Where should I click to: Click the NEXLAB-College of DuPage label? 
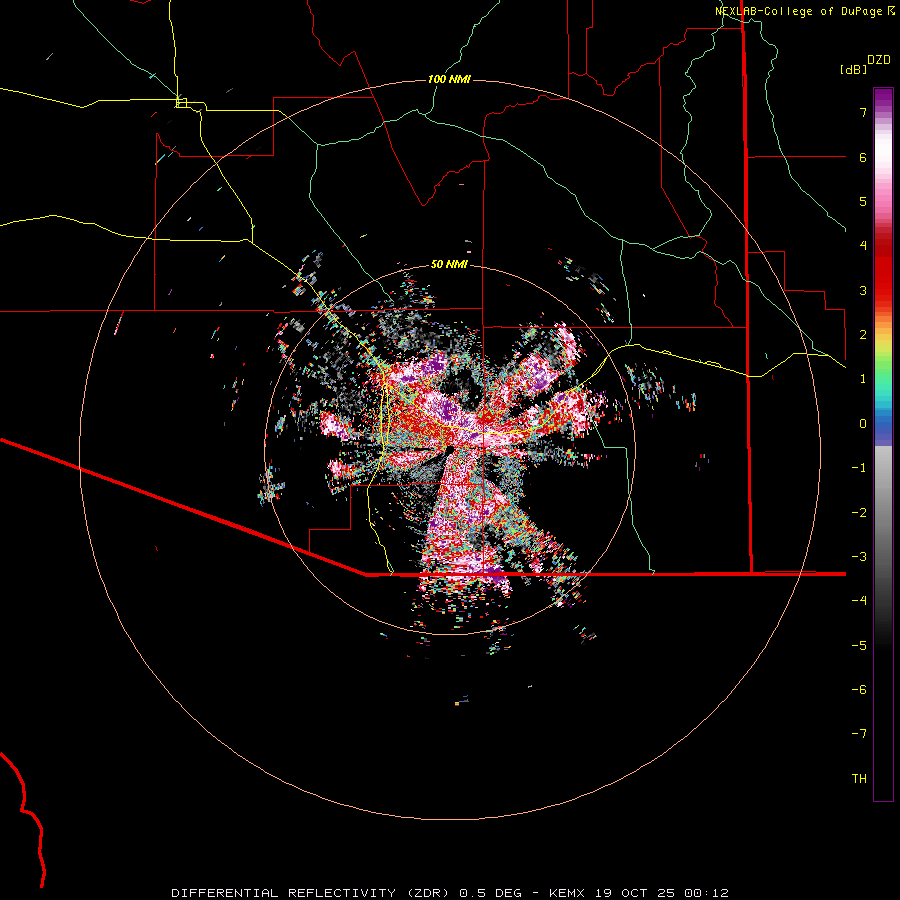800,11
